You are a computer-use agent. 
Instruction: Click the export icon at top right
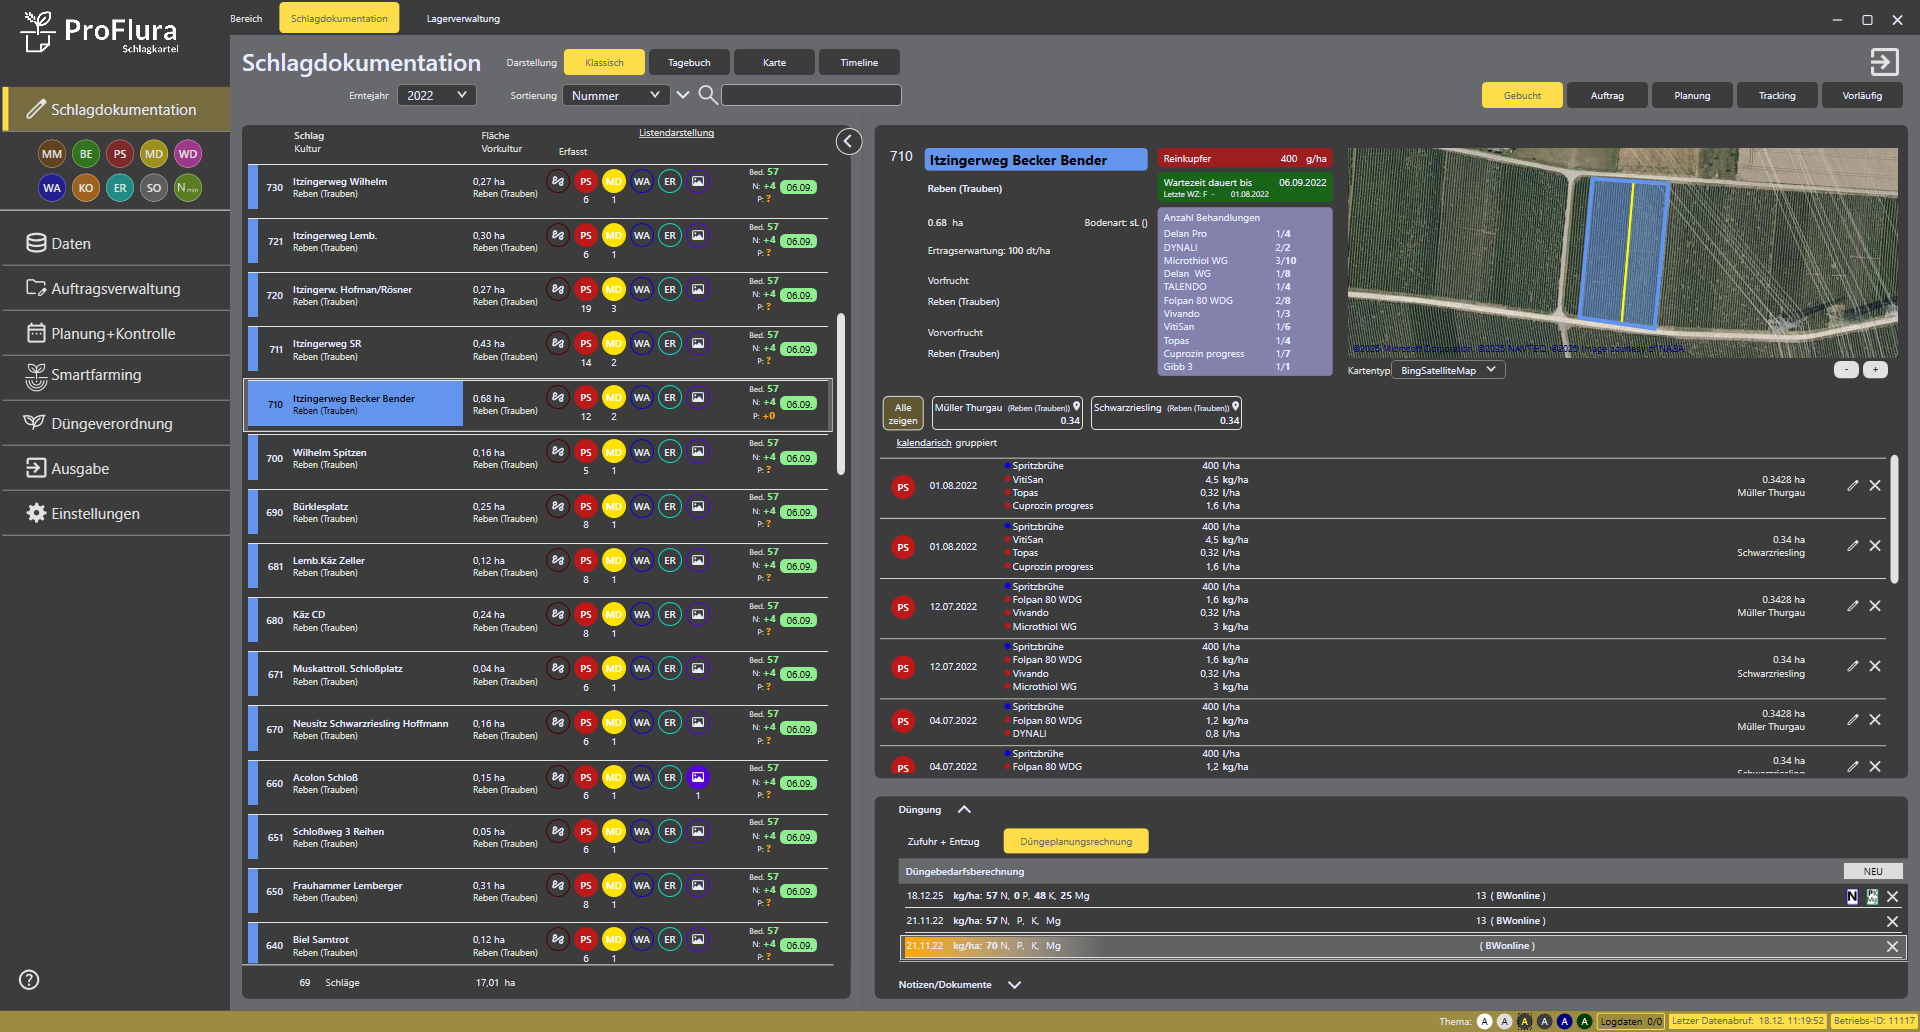1884,62
